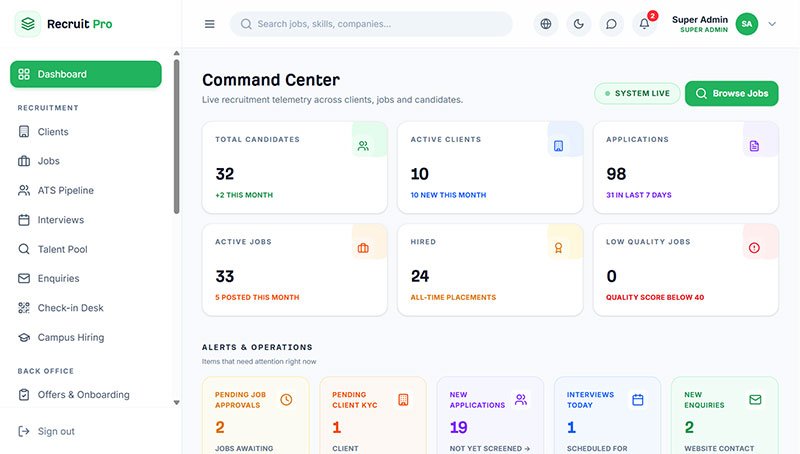Screen dimensions: 800x454
Task: Open notifications bell icon
Action: (x=644, y=24)
